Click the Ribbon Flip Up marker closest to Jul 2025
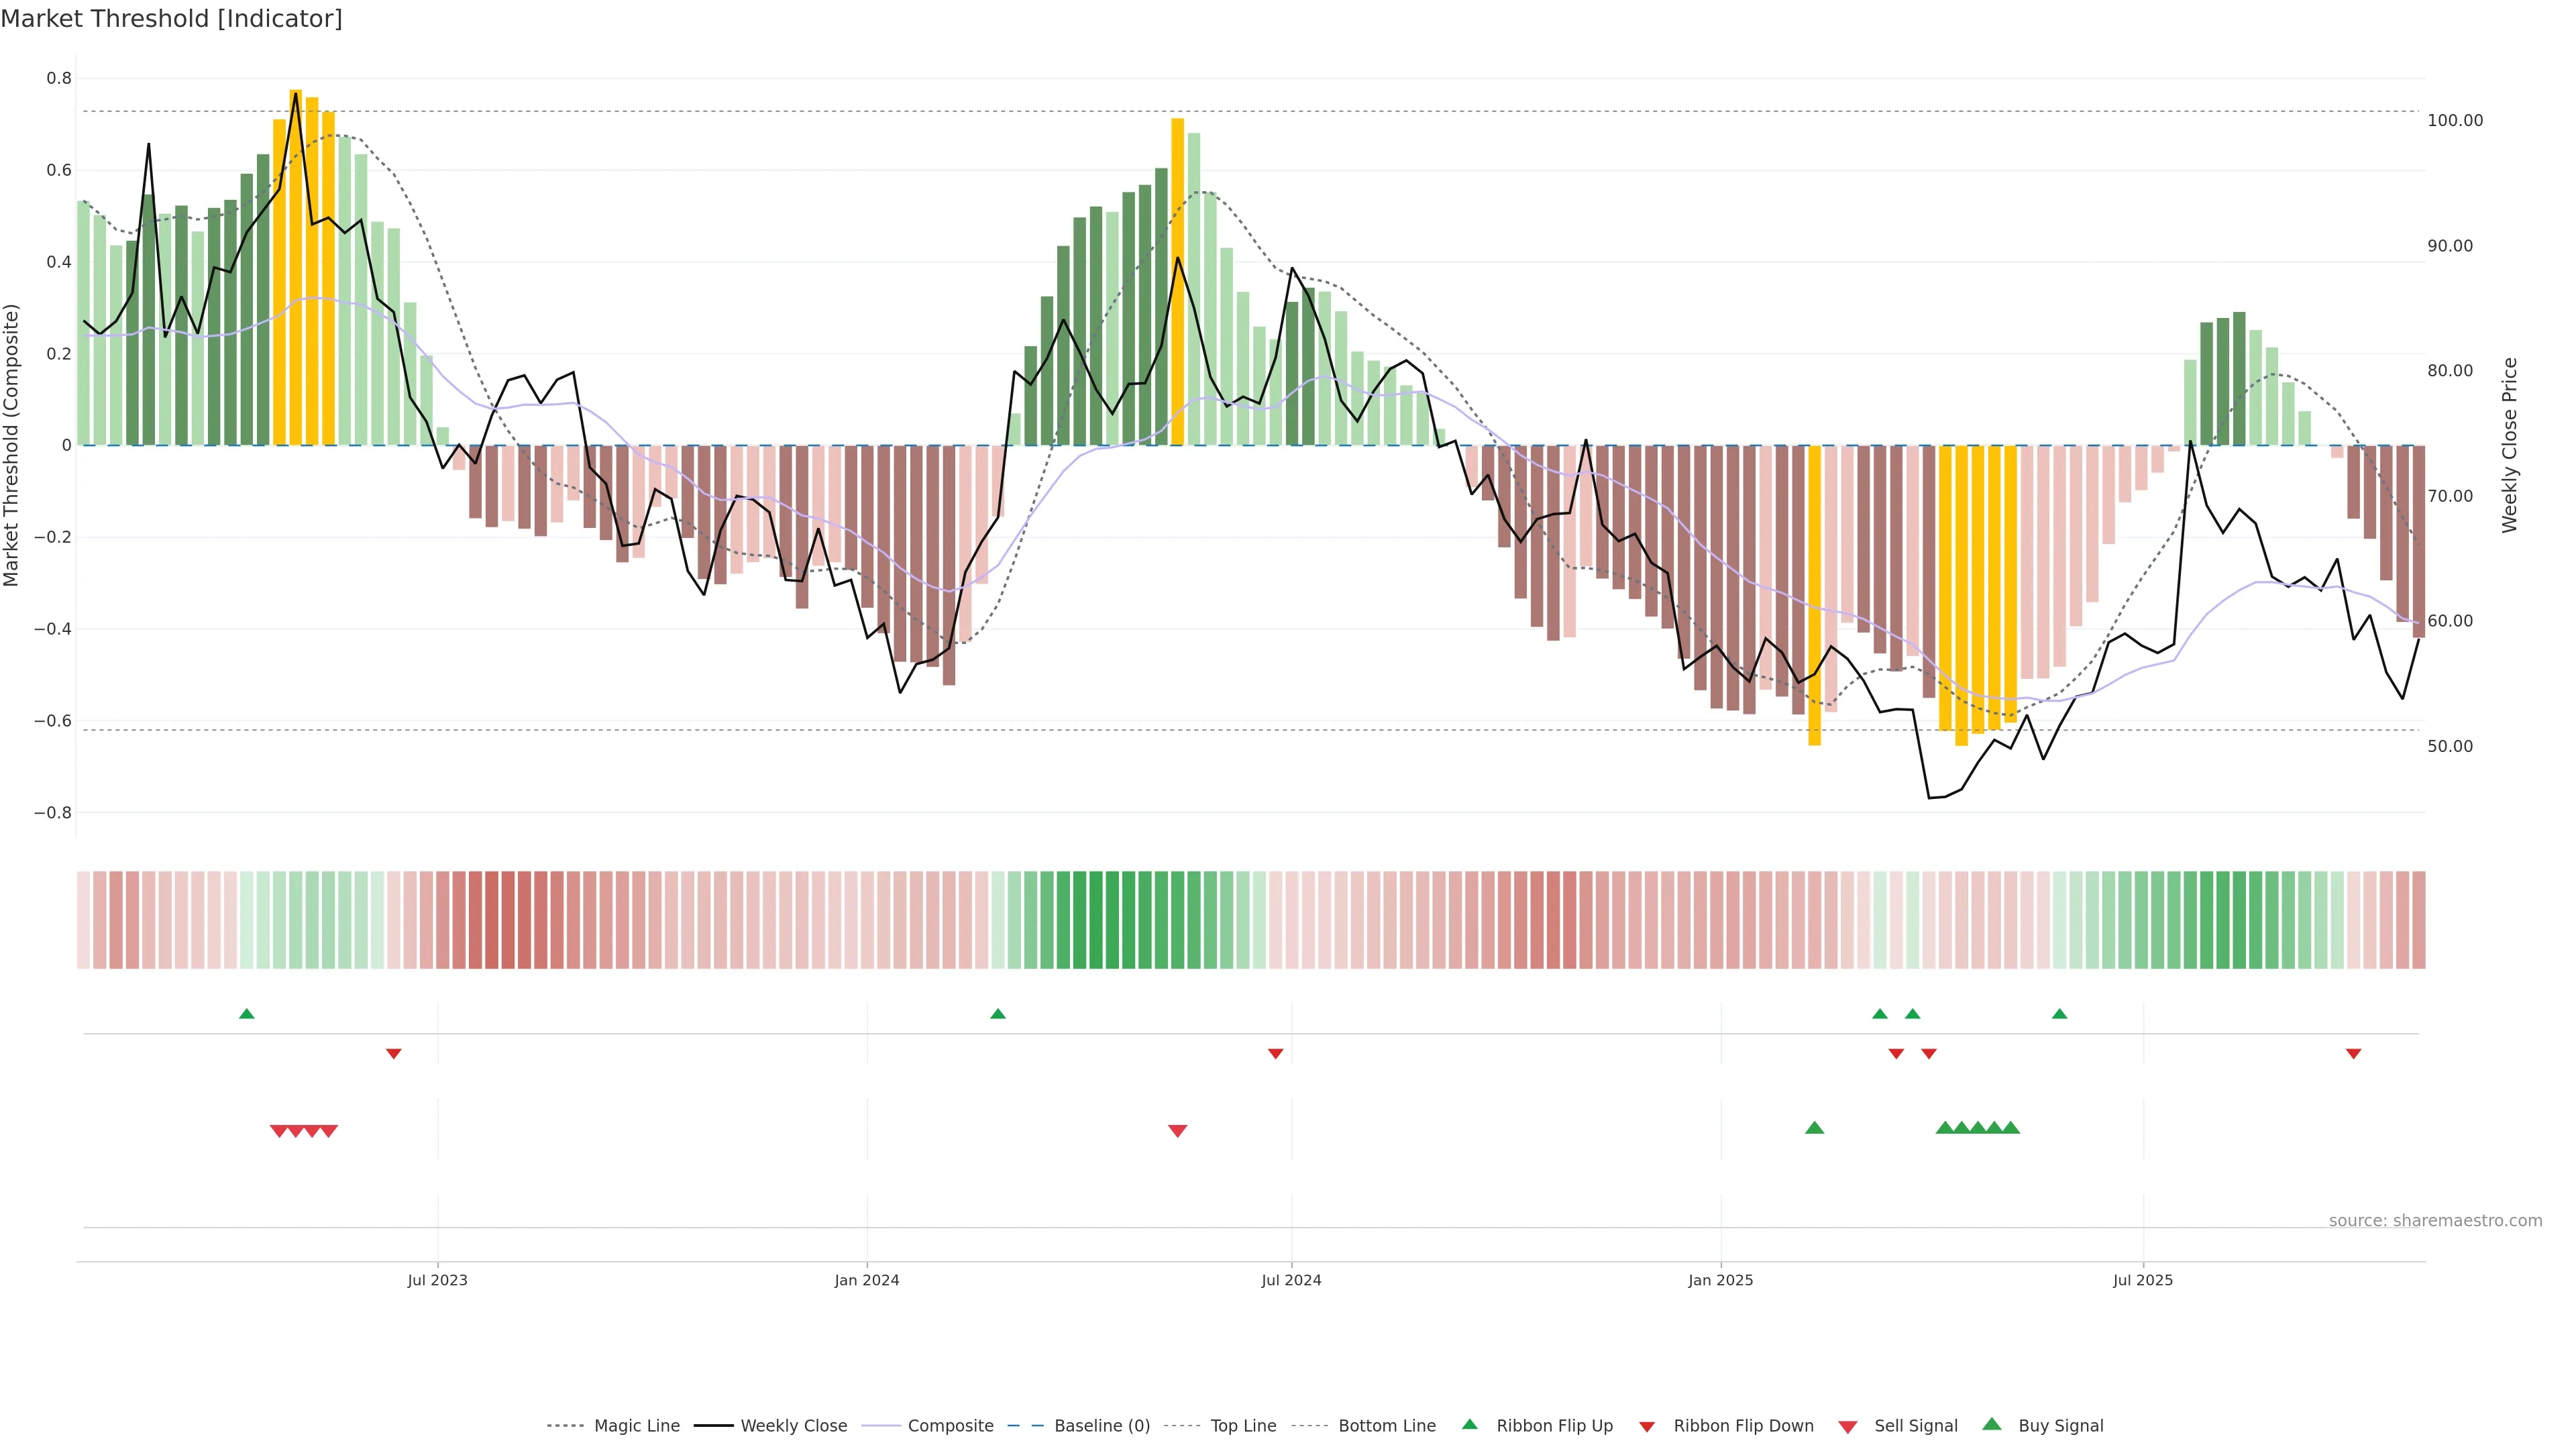Image resolution: width=2576 pixels, height=1449 pixels. coord(2059,1014)
